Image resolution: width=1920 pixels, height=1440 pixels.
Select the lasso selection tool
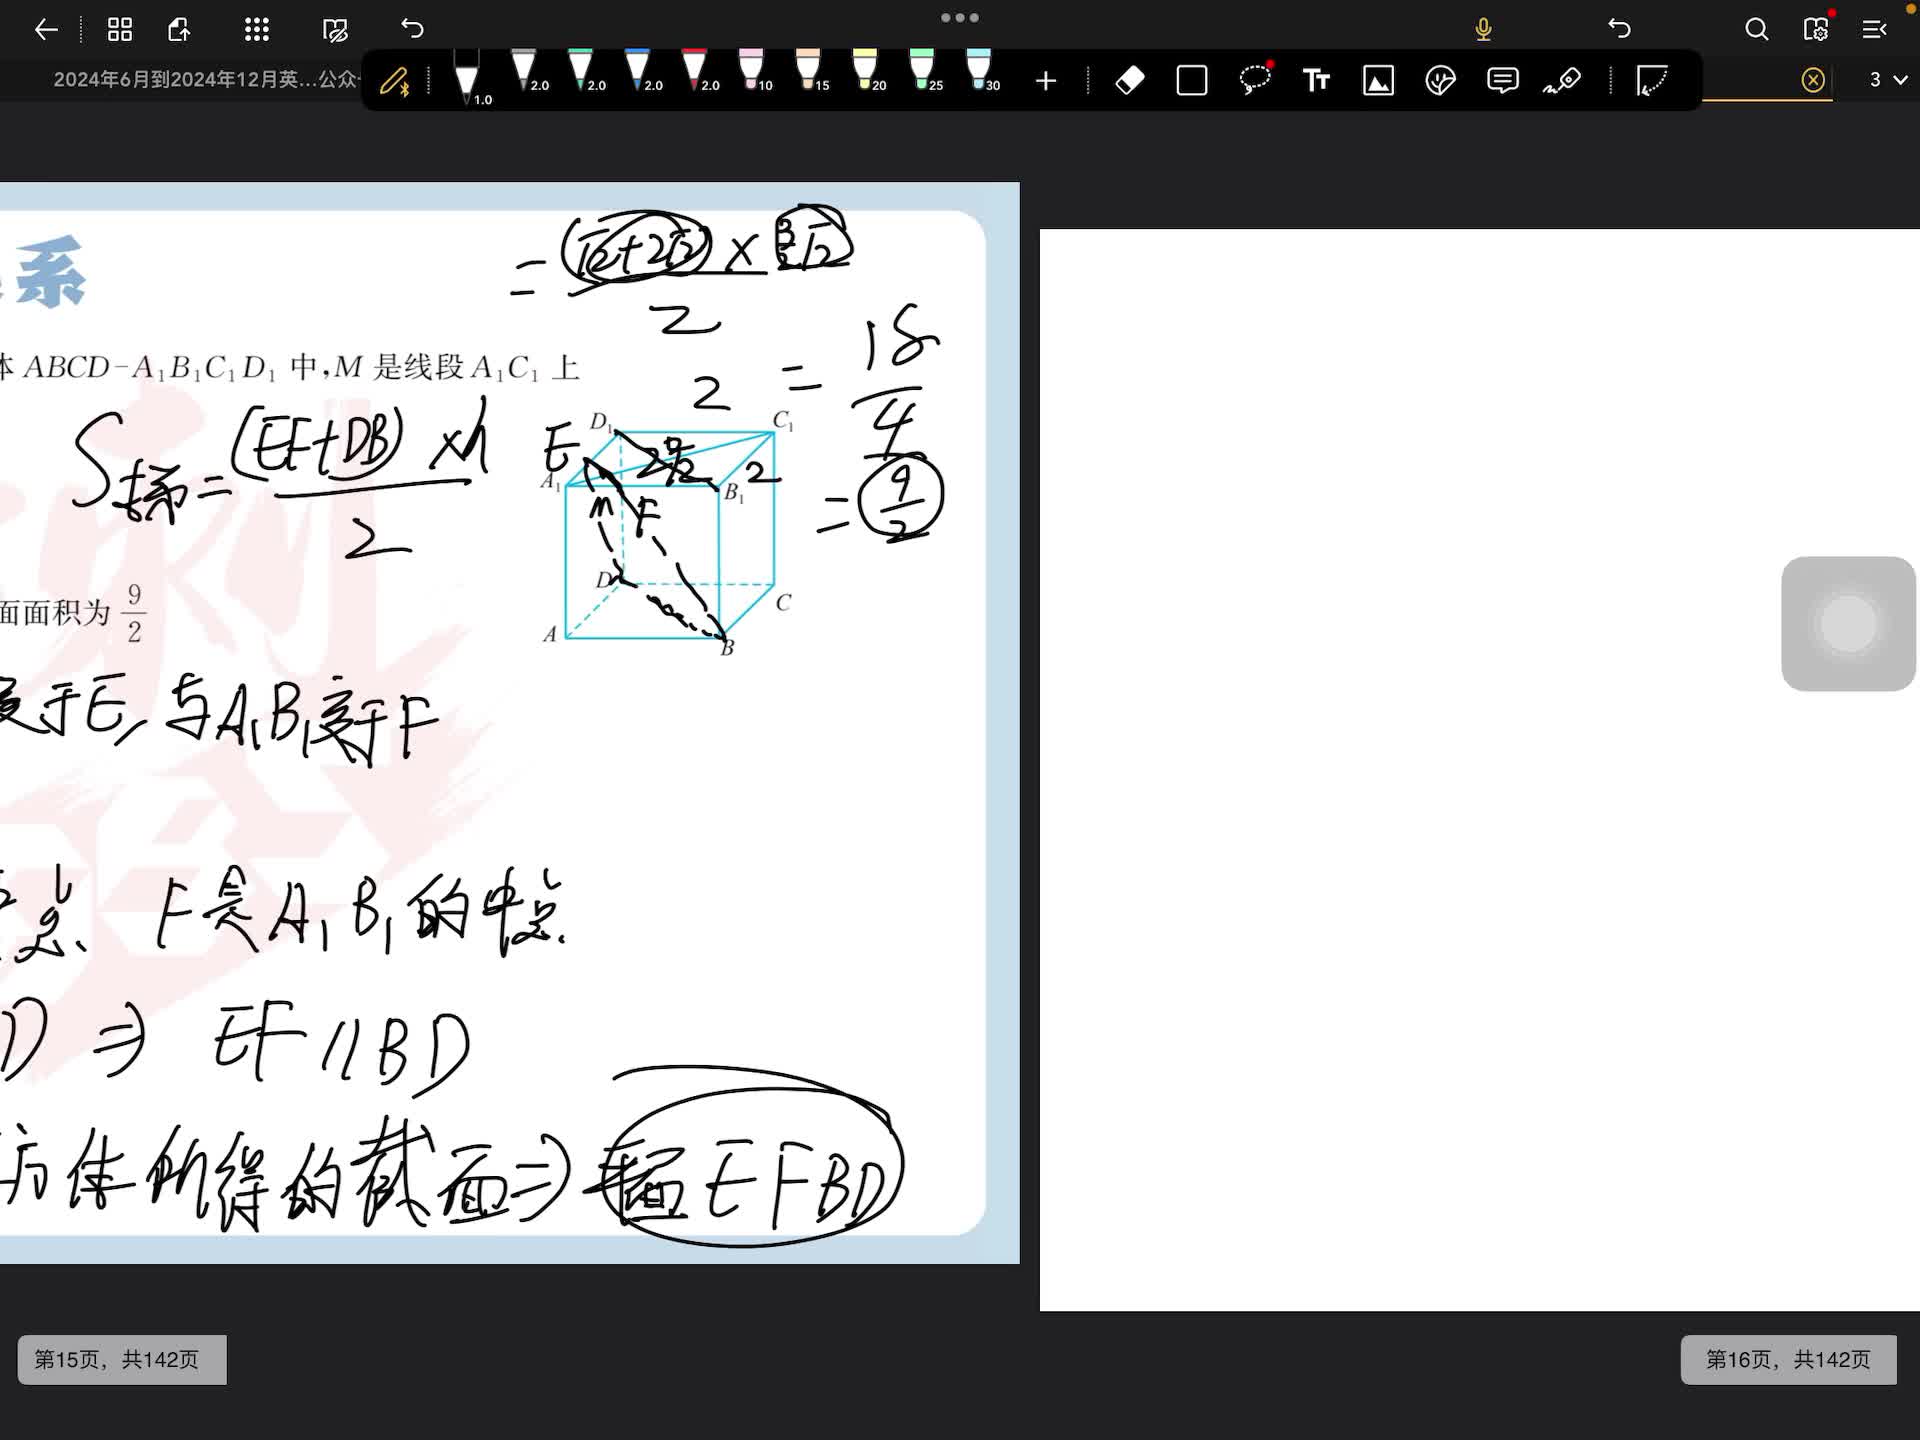(x=1254, y=80)
